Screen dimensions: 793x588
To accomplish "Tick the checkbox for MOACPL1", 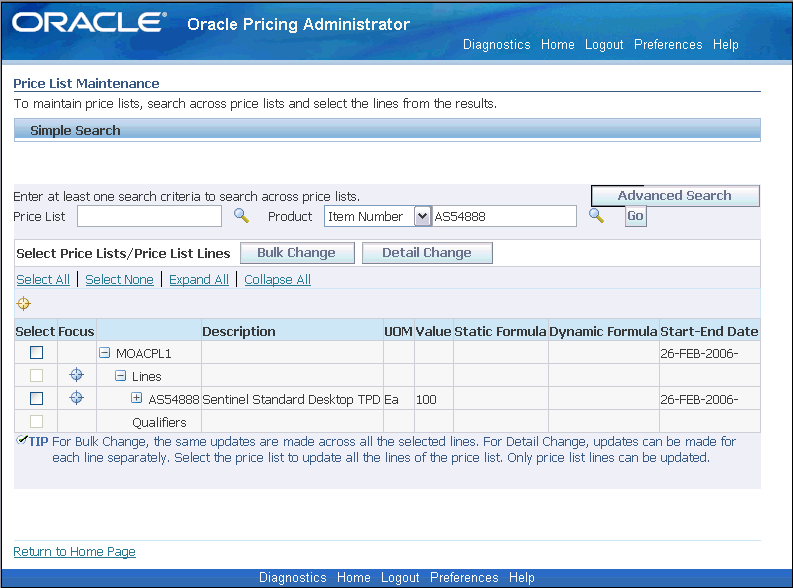I will 36,352.
